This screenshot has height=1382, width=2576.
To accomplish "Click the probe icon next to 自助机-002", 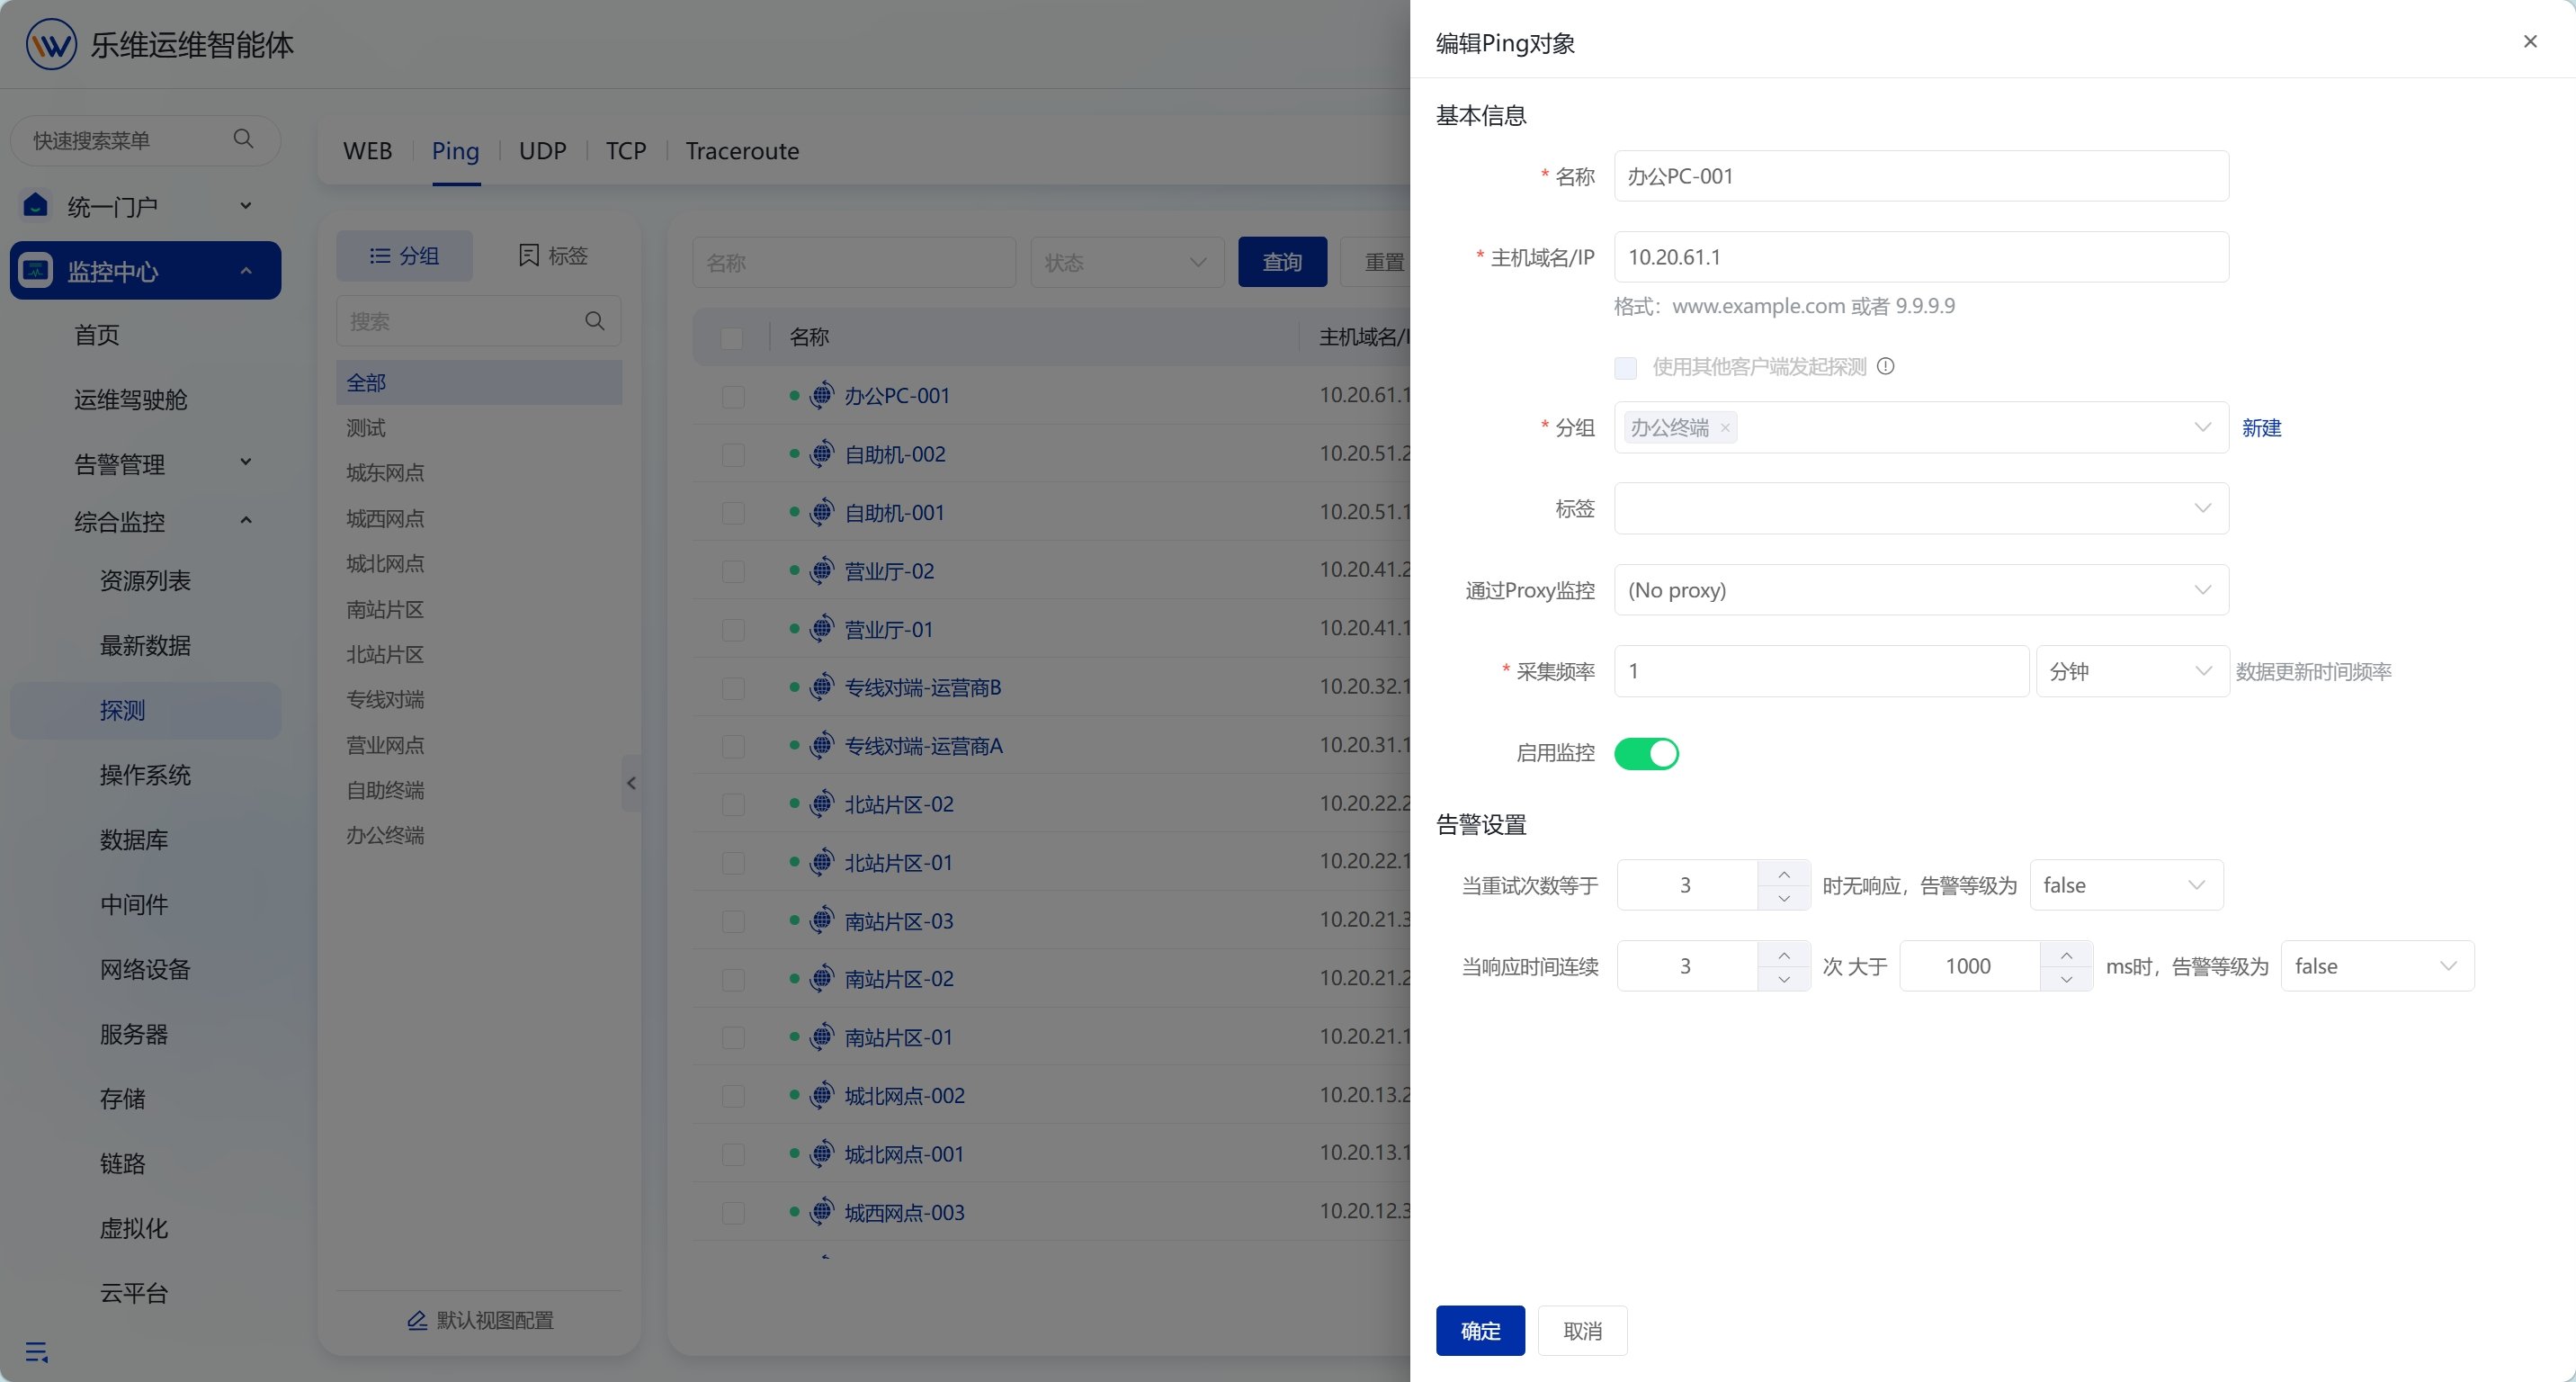I will point(821,453).
